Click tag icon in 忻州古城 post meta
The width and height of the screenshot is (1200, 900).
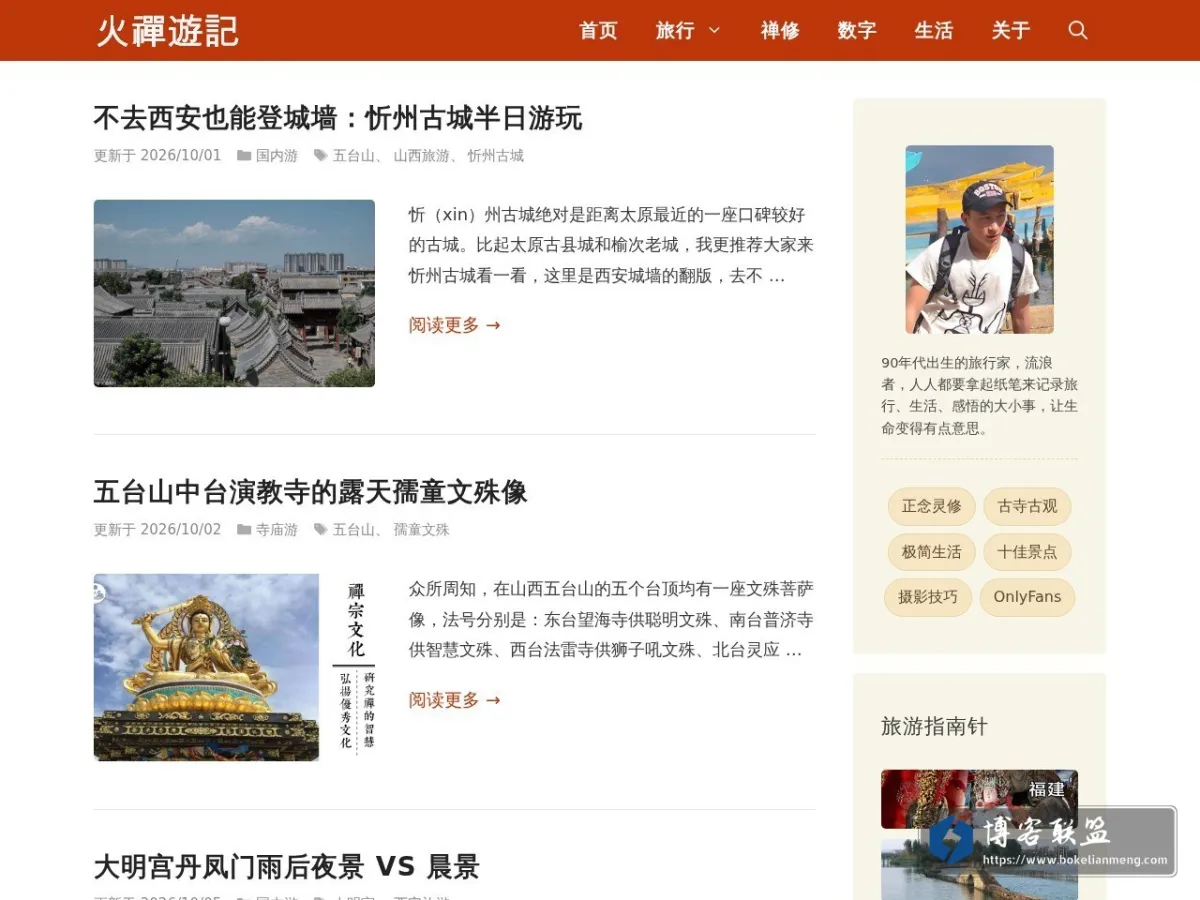320,156
